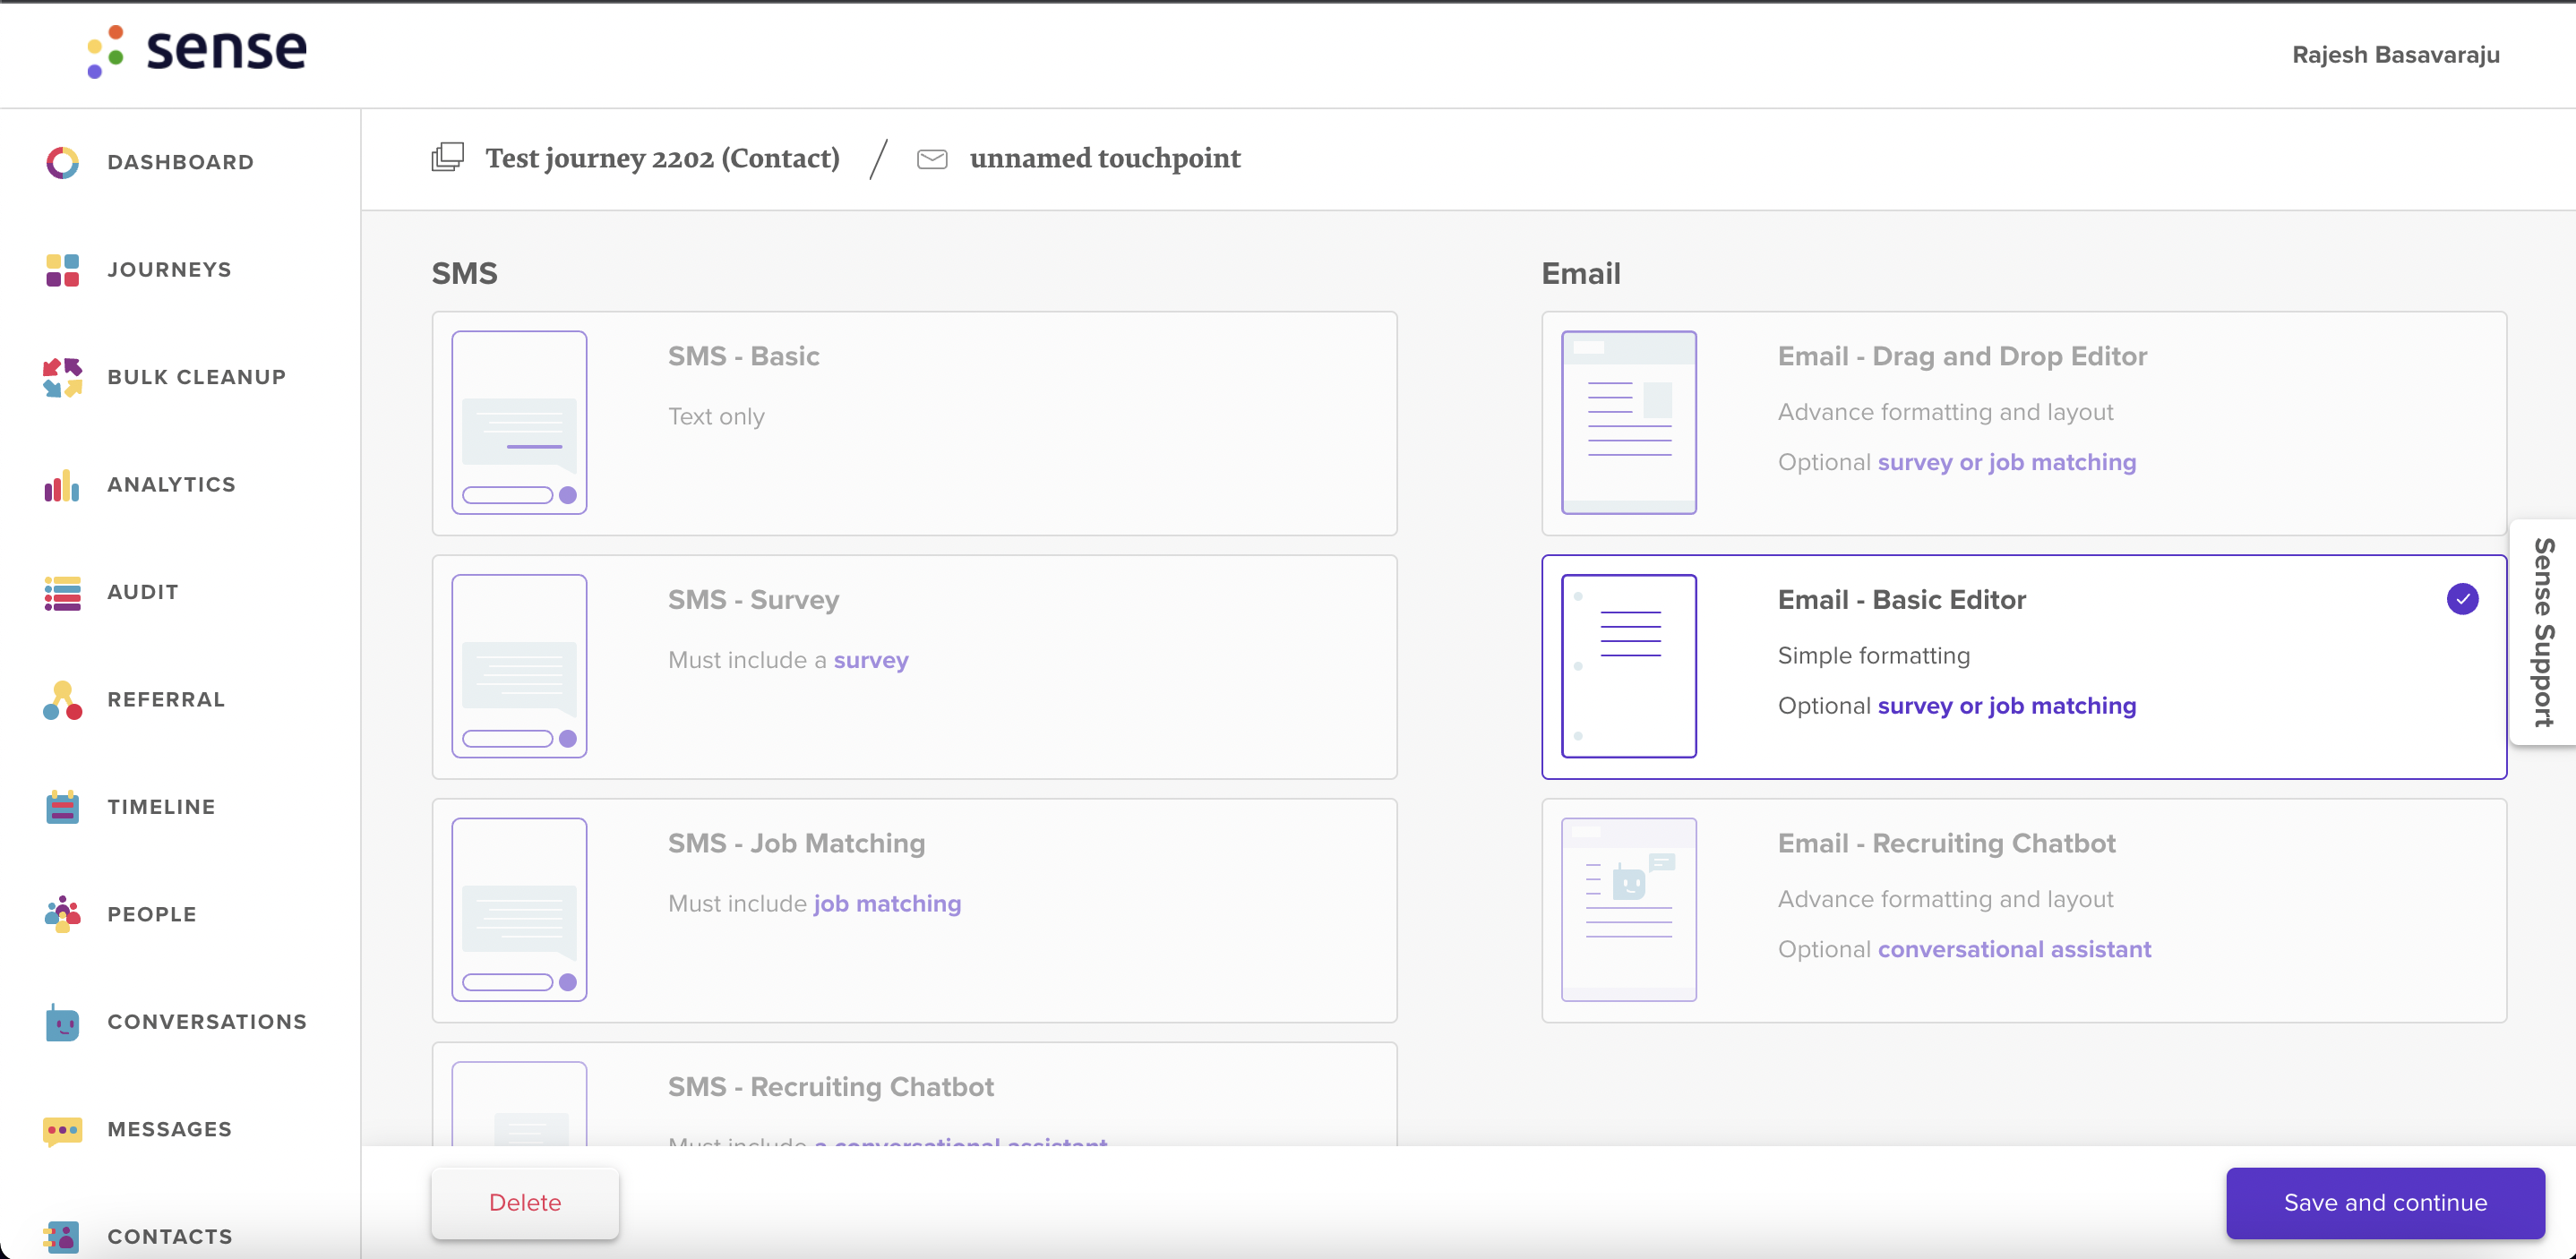Click the Timeline icon in sidebar
The image size is (2576, 1259).
(61, 806)
